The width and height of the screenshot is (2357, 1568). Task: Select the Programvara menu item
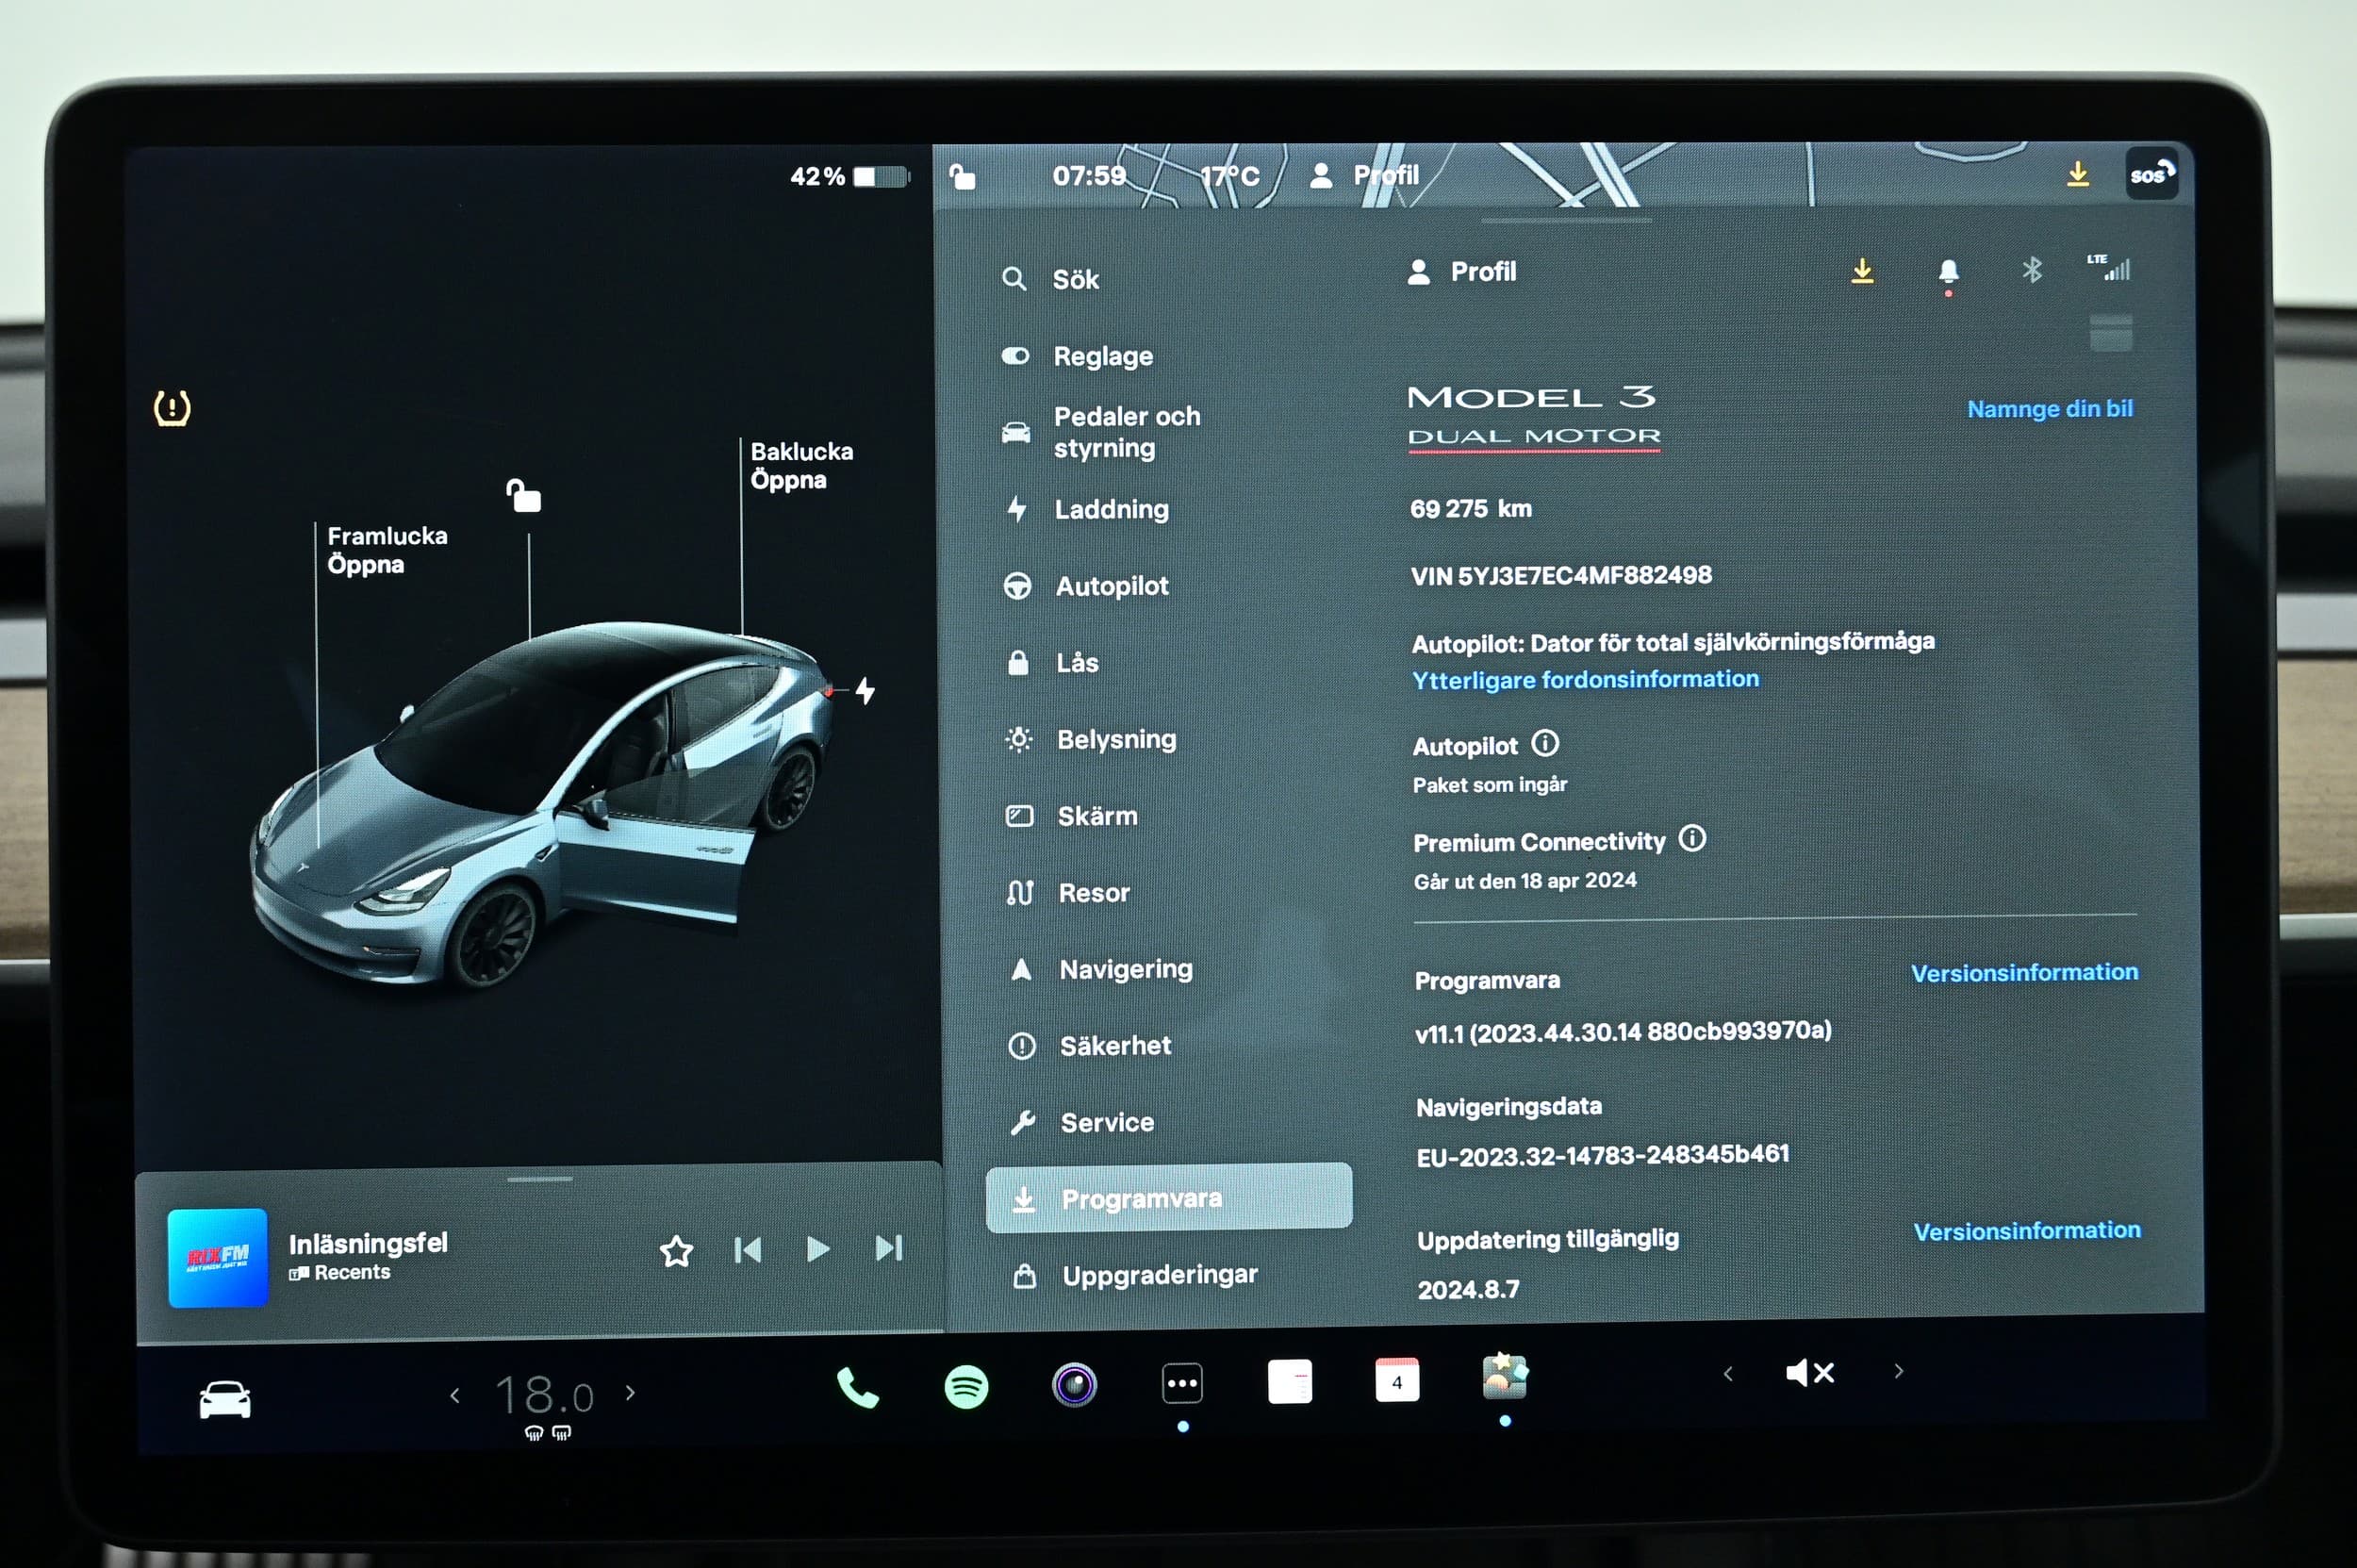tap(1169, 1198)
